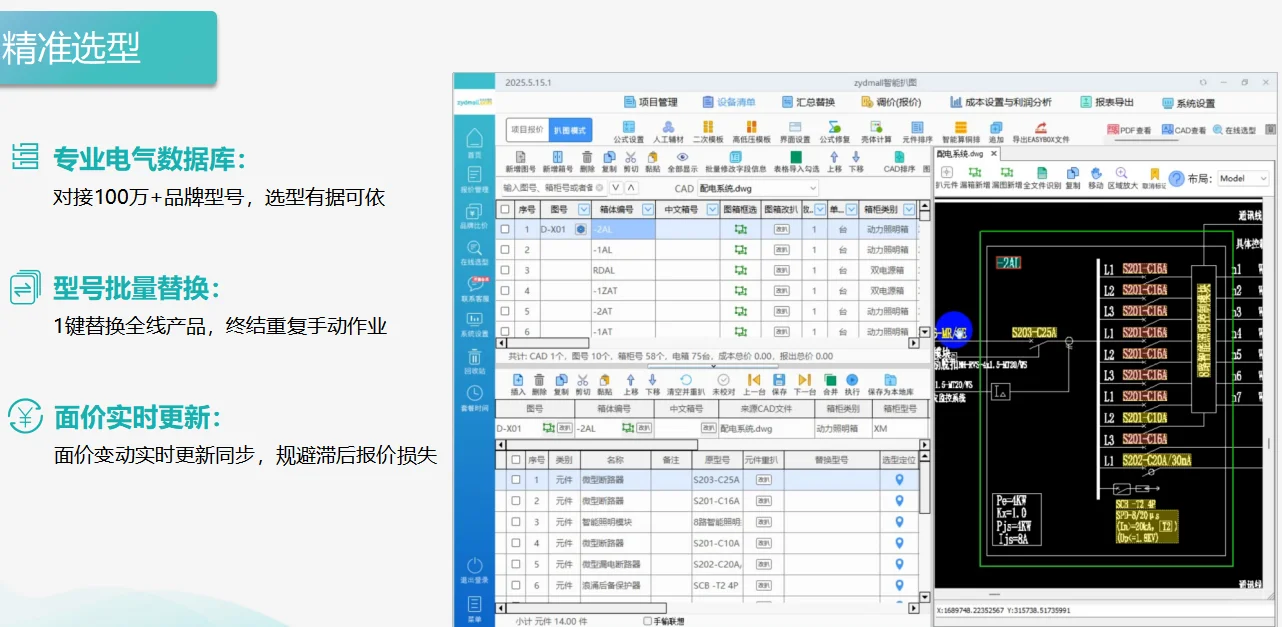Viewport: 1282px width, 627px height.
Task: Open the 高低压模板 tool
Action: (x=752, y=127)
